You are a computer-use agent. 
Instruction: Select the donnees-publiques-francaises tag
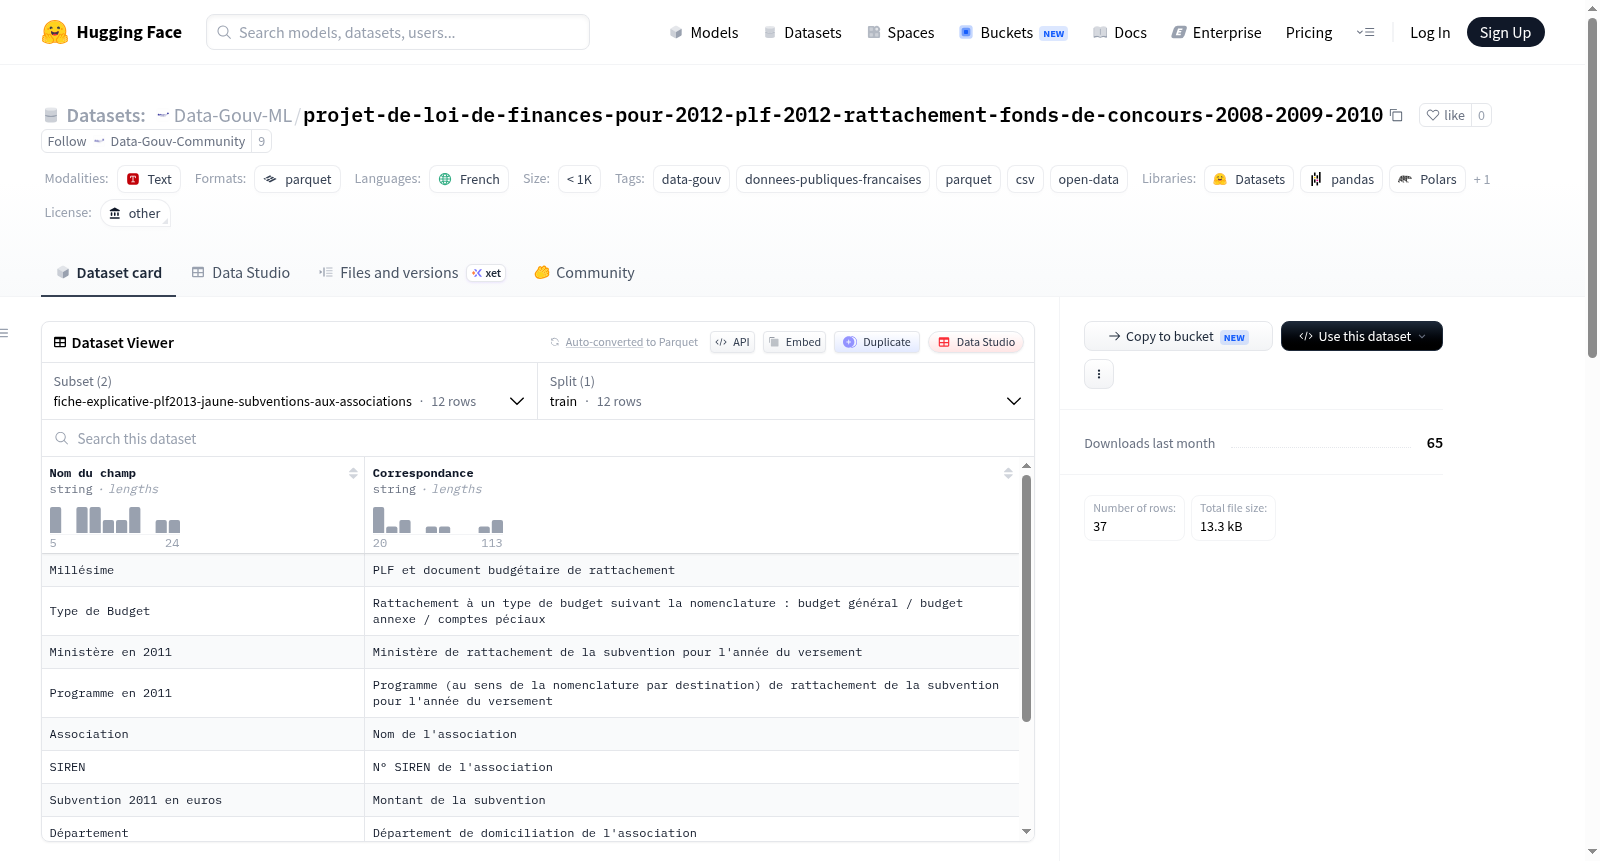(833, 179)
